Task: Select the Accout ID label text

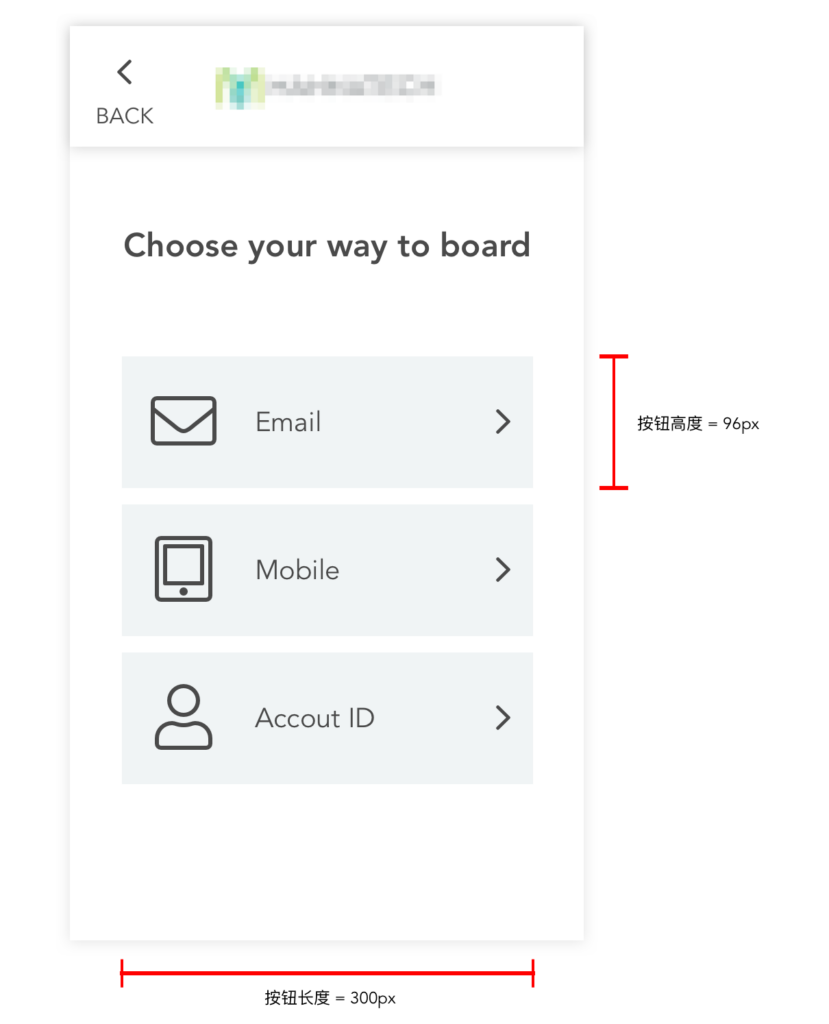Action: [314, 718]
